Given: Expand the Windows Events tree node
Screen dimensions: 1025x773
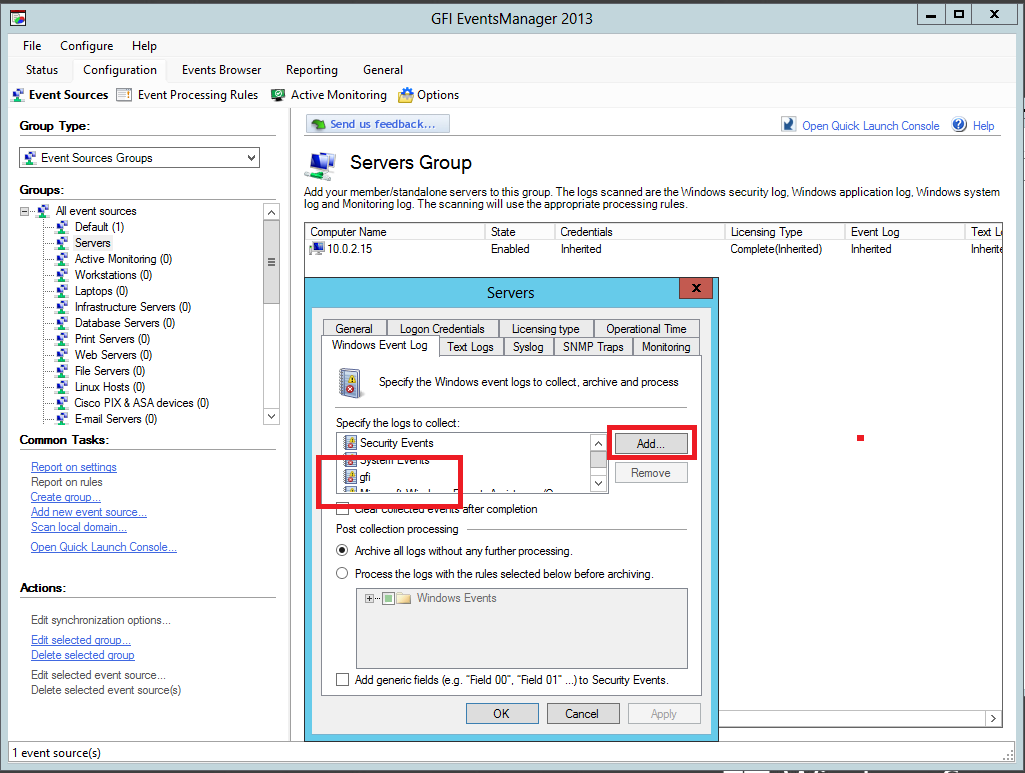Looking at the screenshot, I should coord(370,599).
